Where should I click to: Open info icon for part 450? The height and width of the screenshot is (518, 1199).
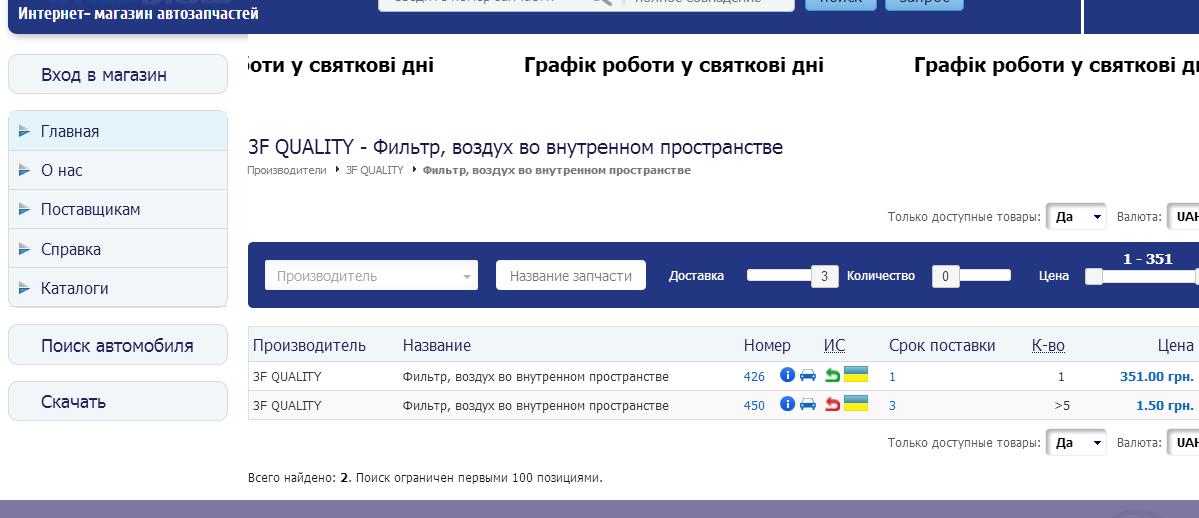pos(787,404)
